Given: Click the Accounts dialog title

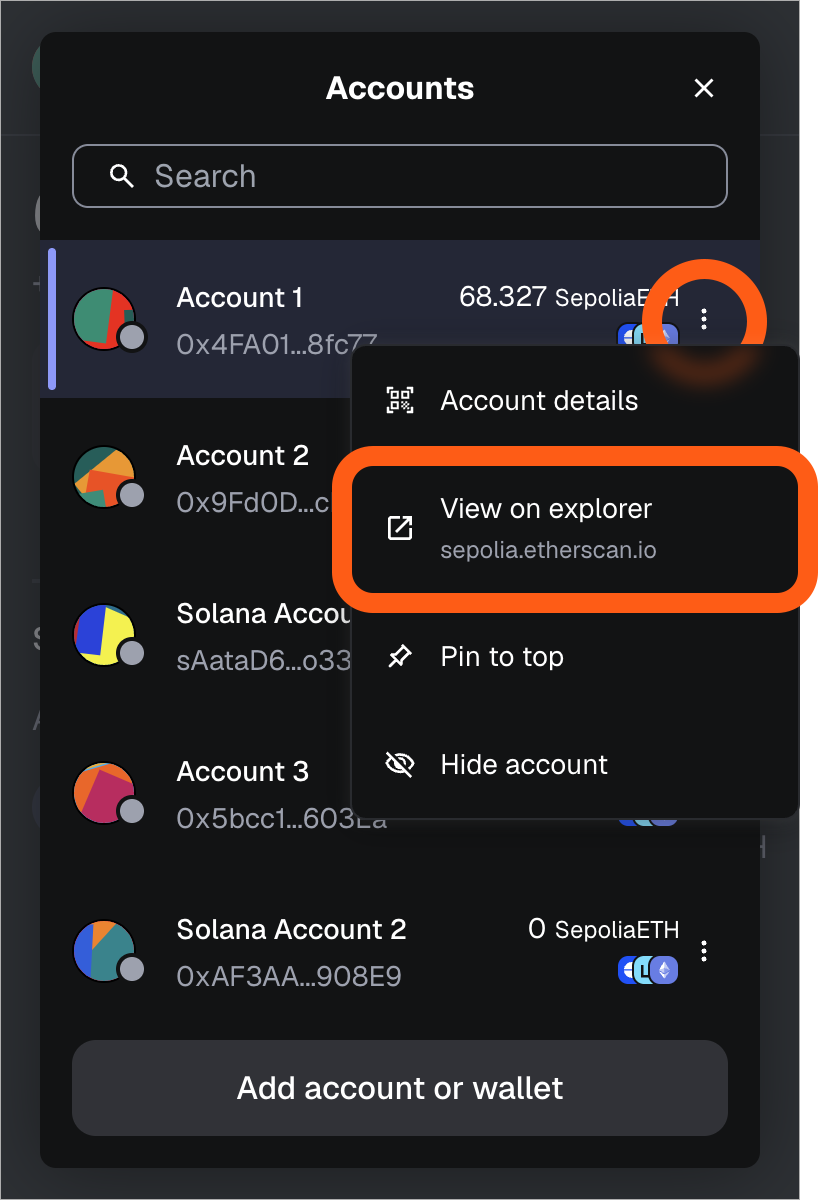Looking at the screenshot, I should [x=400, y=88].
